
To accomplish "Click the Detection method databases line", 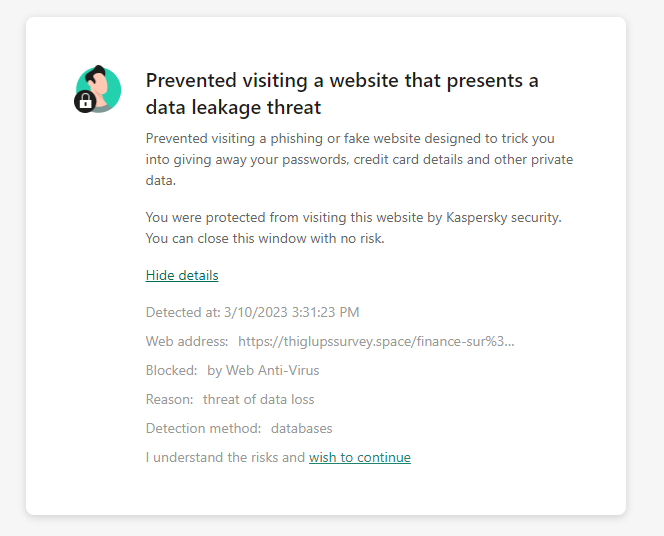I will coord(239,428).
